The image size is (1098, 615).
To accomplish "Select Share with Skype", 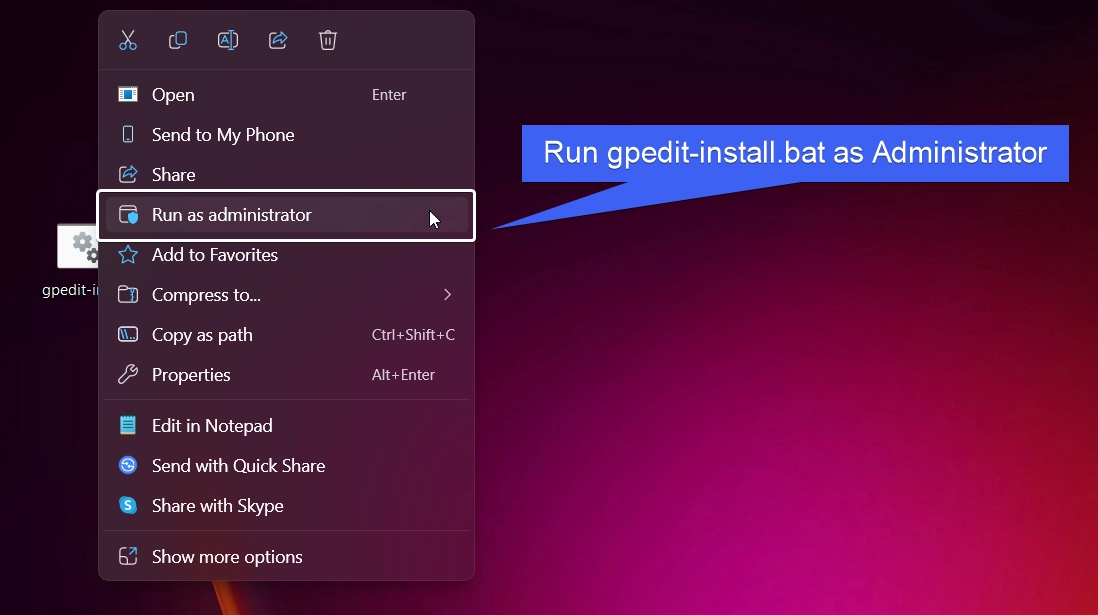I will (x=286, y=506).
